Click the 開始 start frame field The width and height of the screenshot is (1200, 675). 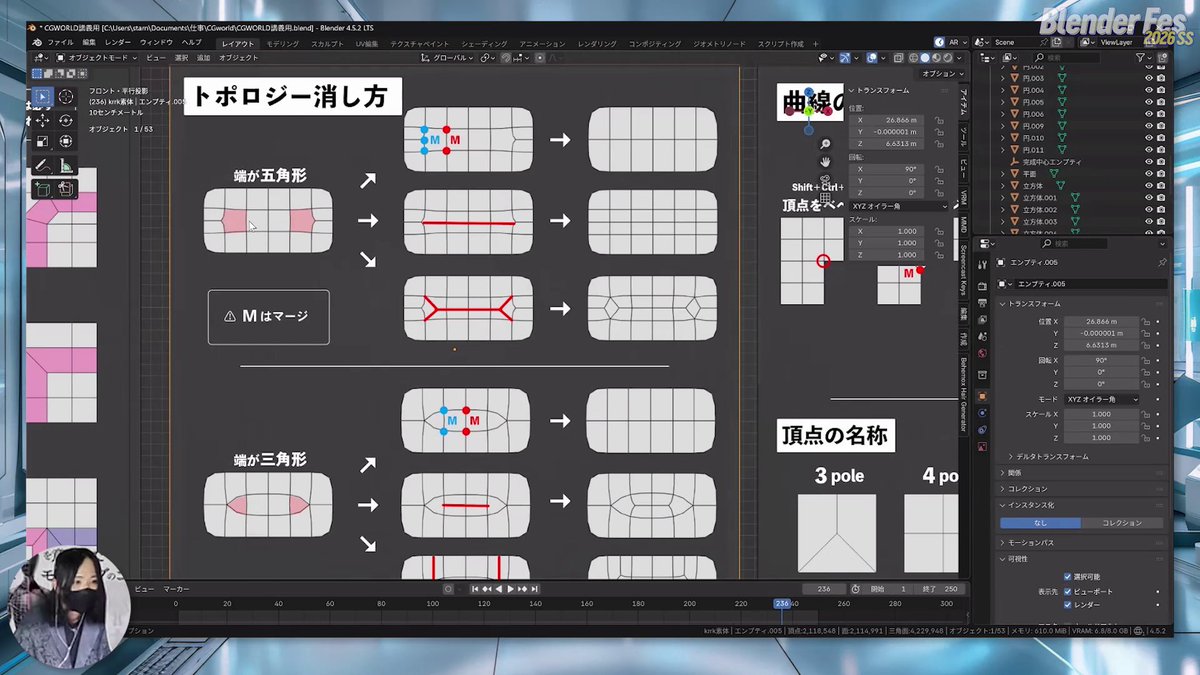coord(889,589)
